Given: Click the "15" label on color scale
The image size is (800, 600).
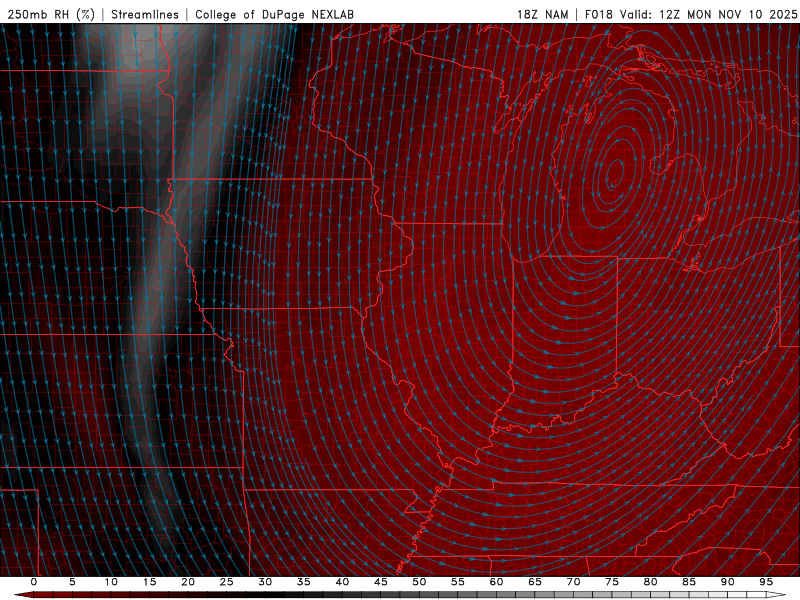Looking at the screenshot, I should tap(149, 582).
